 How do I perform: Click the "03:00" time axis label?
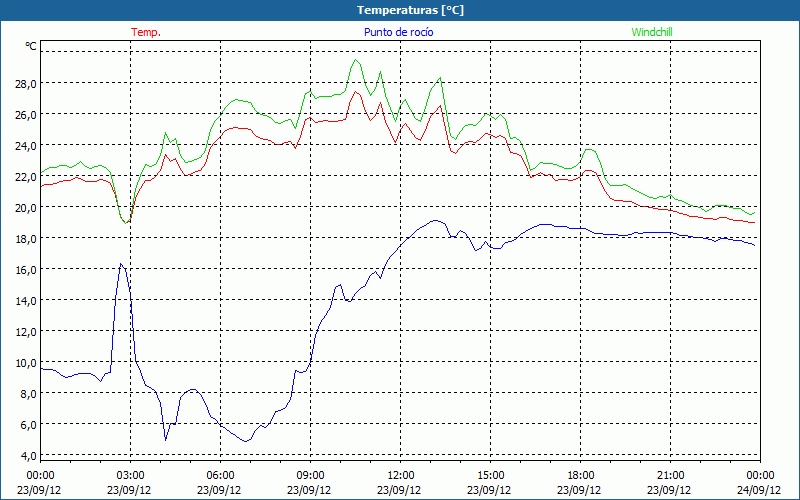point(130,476)
